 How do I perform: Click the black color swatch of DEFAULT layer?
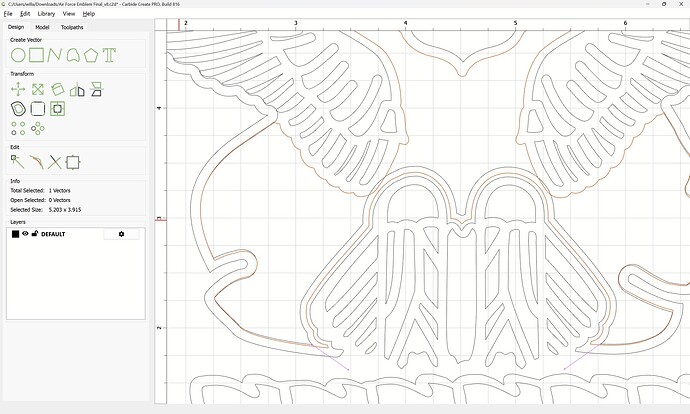15,234
